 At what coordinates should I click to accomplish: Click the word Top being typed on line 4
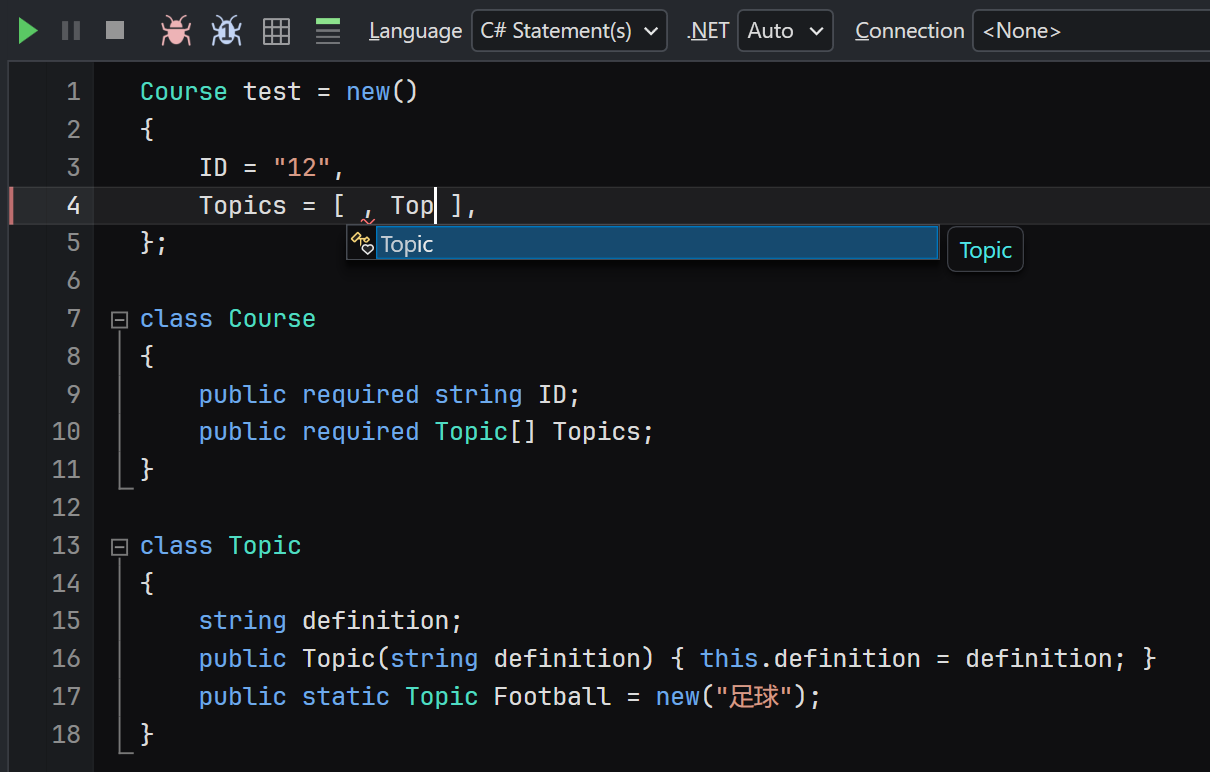(x=412, y=205)
